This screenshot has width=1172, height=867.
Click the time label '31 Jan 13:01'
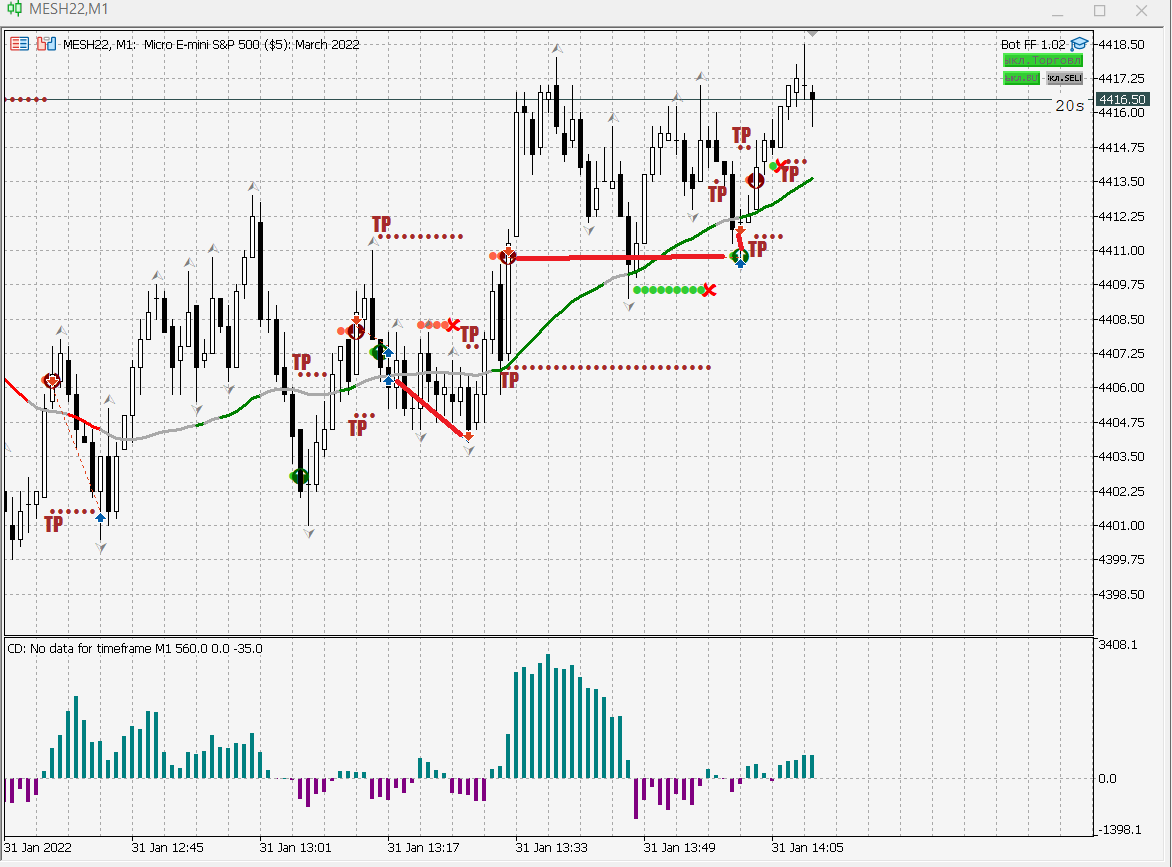pyautogui.click(x=295, y=848)
